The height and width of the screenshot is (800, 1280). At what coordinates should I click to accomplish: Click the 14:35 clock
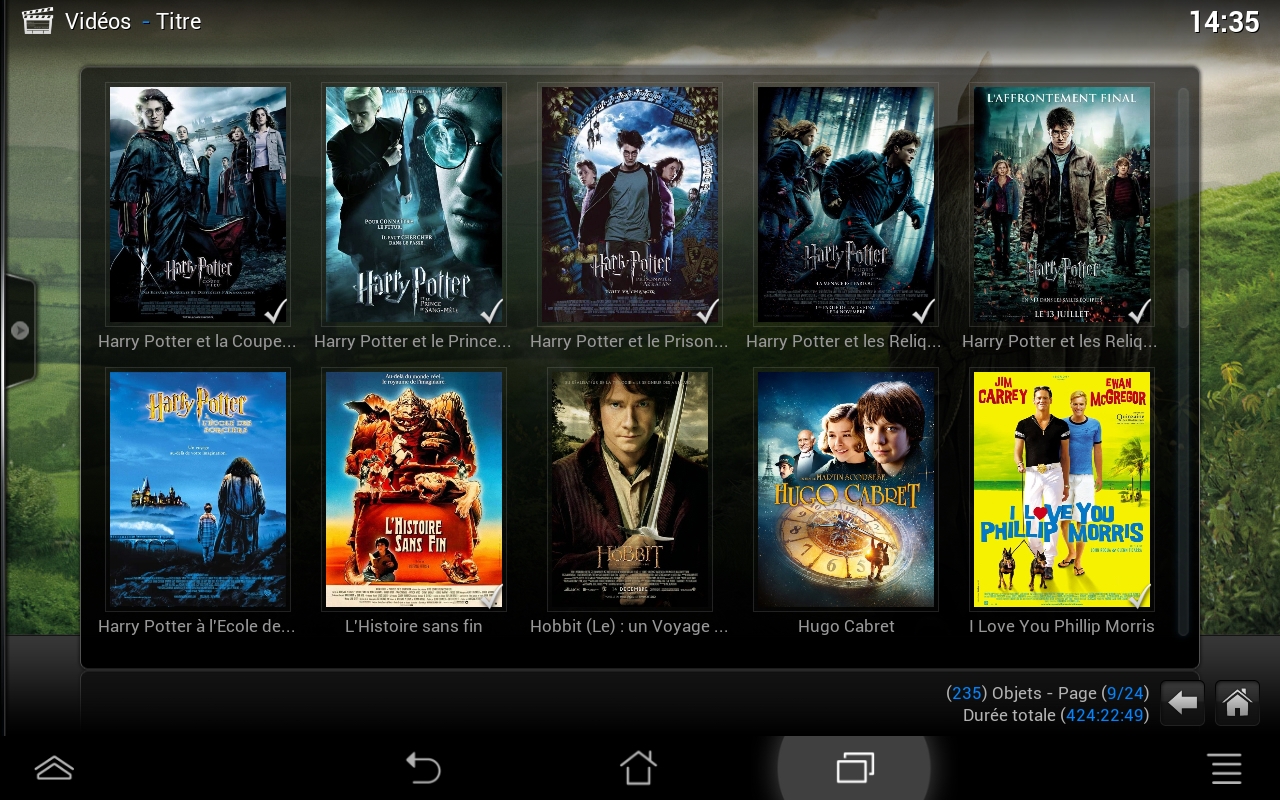(x=1224, y=21)
